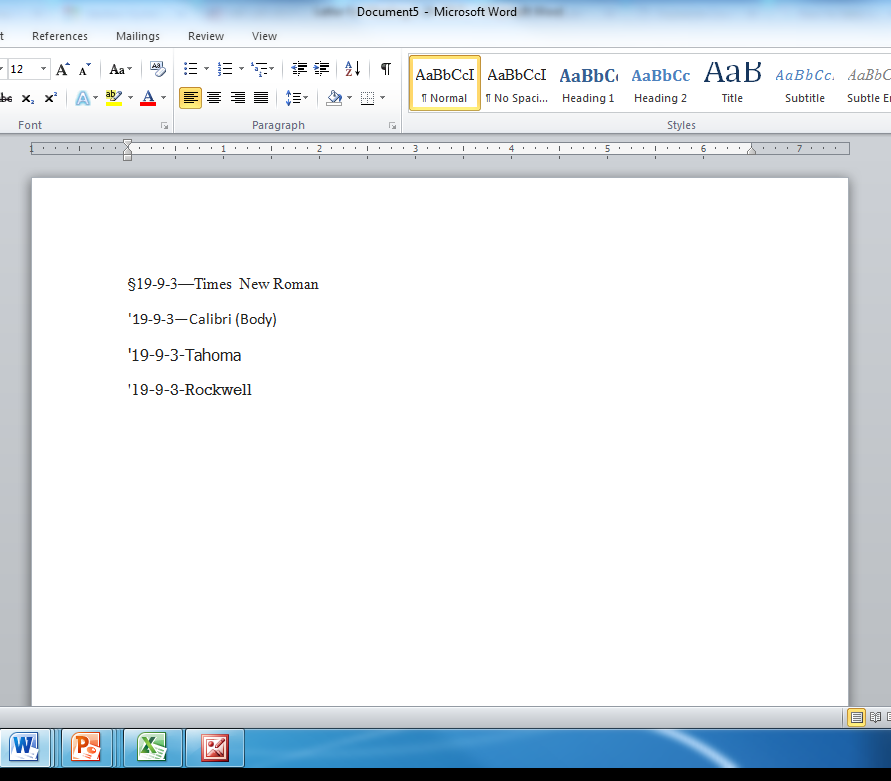Click the Text Effects icon
891x781 pixels.
pyautogui.click(x=82, y=98)
